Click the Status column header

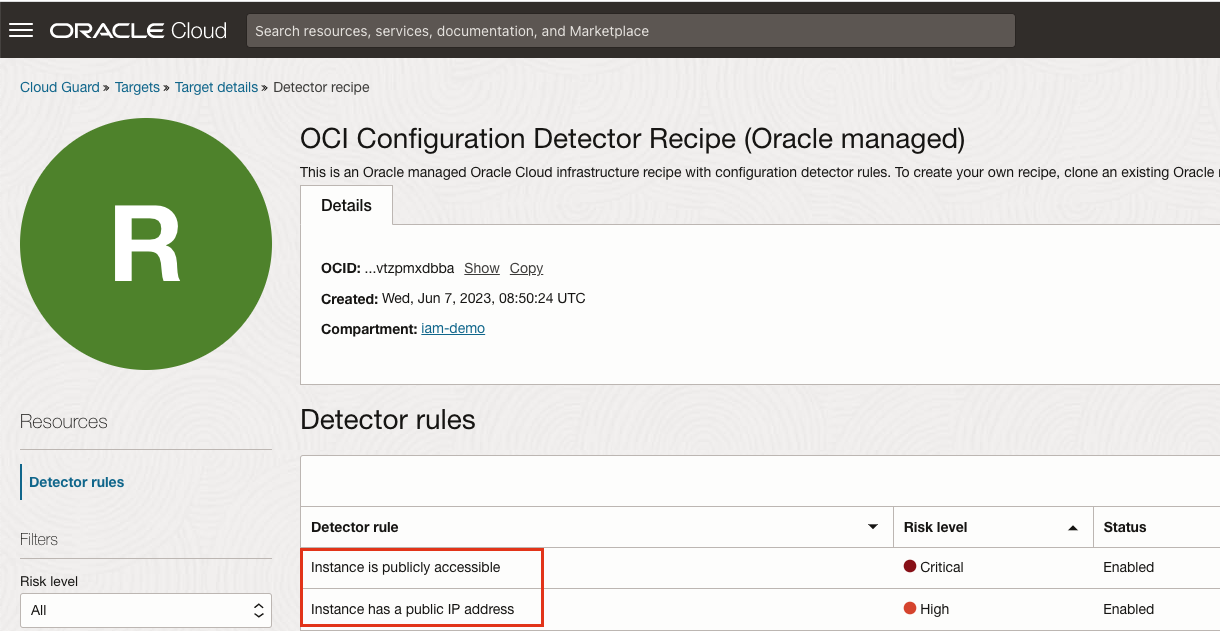pyautogui.click(x=1125, y=527)
